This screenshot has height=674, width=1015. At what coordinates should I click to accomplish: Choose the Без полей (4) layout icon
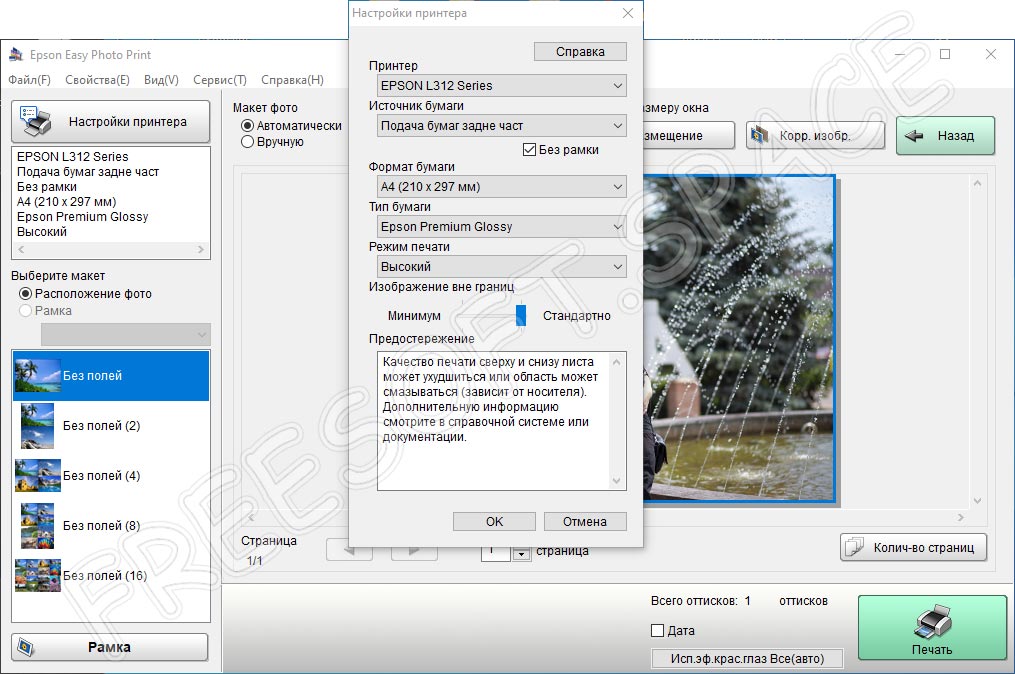pyautogui.click(x=38, y=475)
